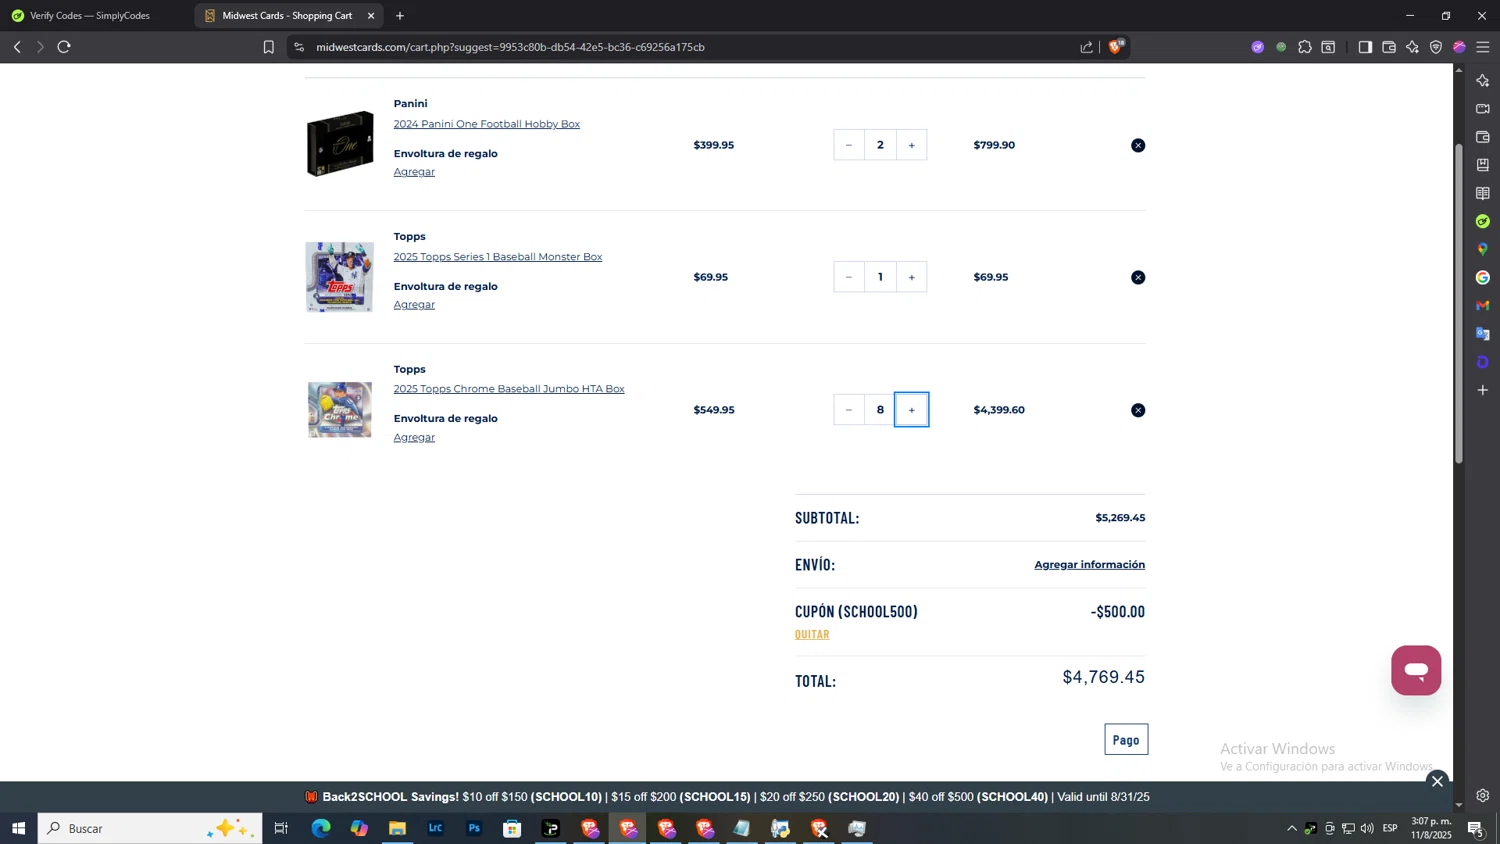Open File Explorer from taskbar
The height and width of the screenshot is (844, 1500).
click(x=397, y=828)
